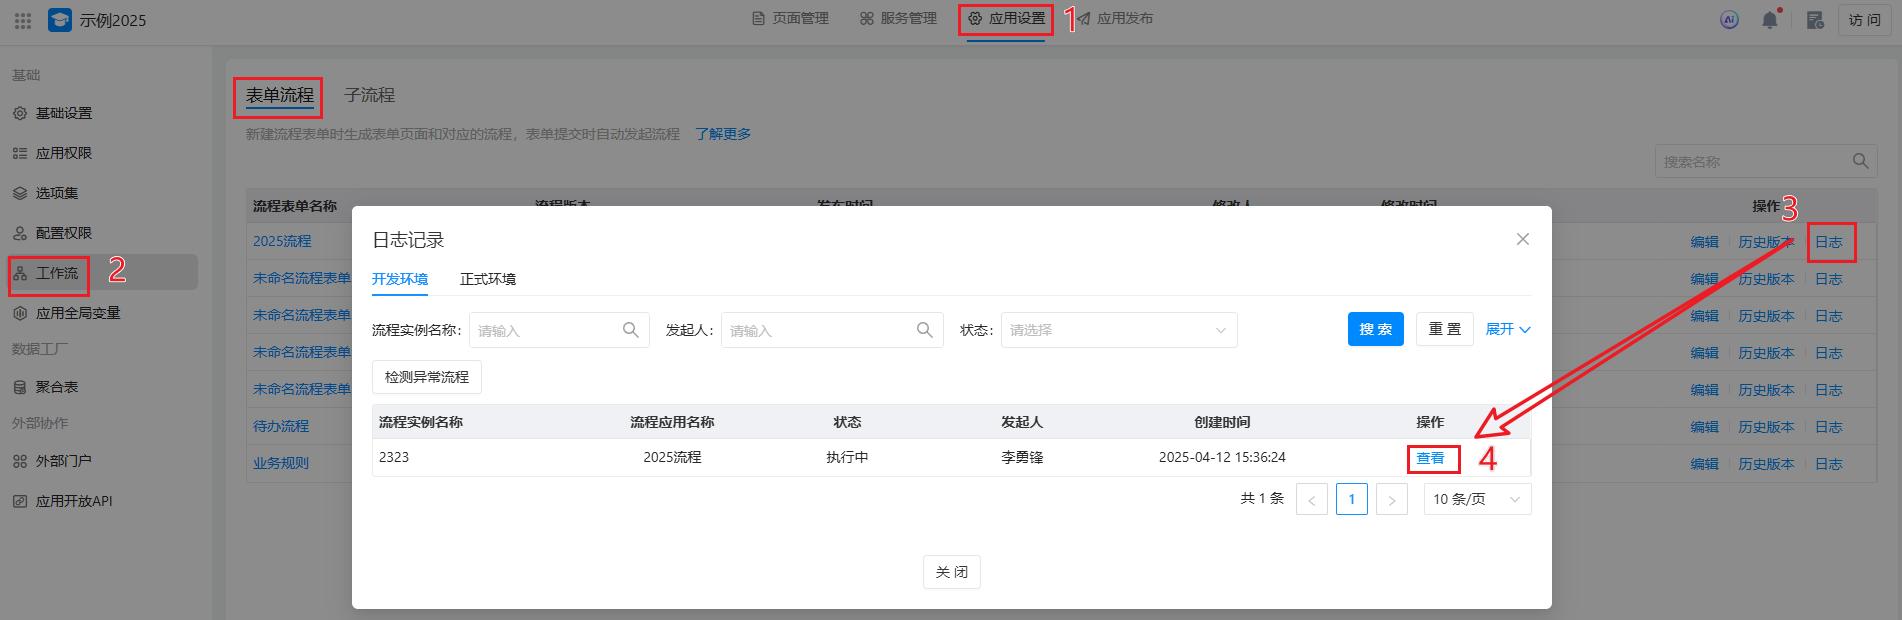Open the app launcher grid icon
The image size is (1902, 620).
click(23, 20)
